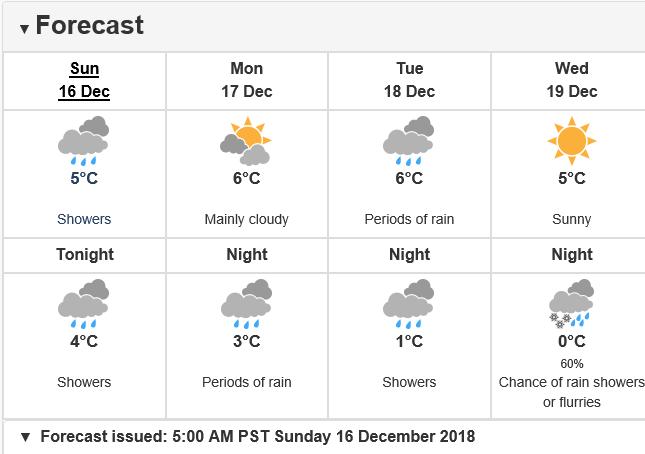The image size is (645, 454).
Task: Select the Mon 17 Dec column header
Action: (247, 80)
